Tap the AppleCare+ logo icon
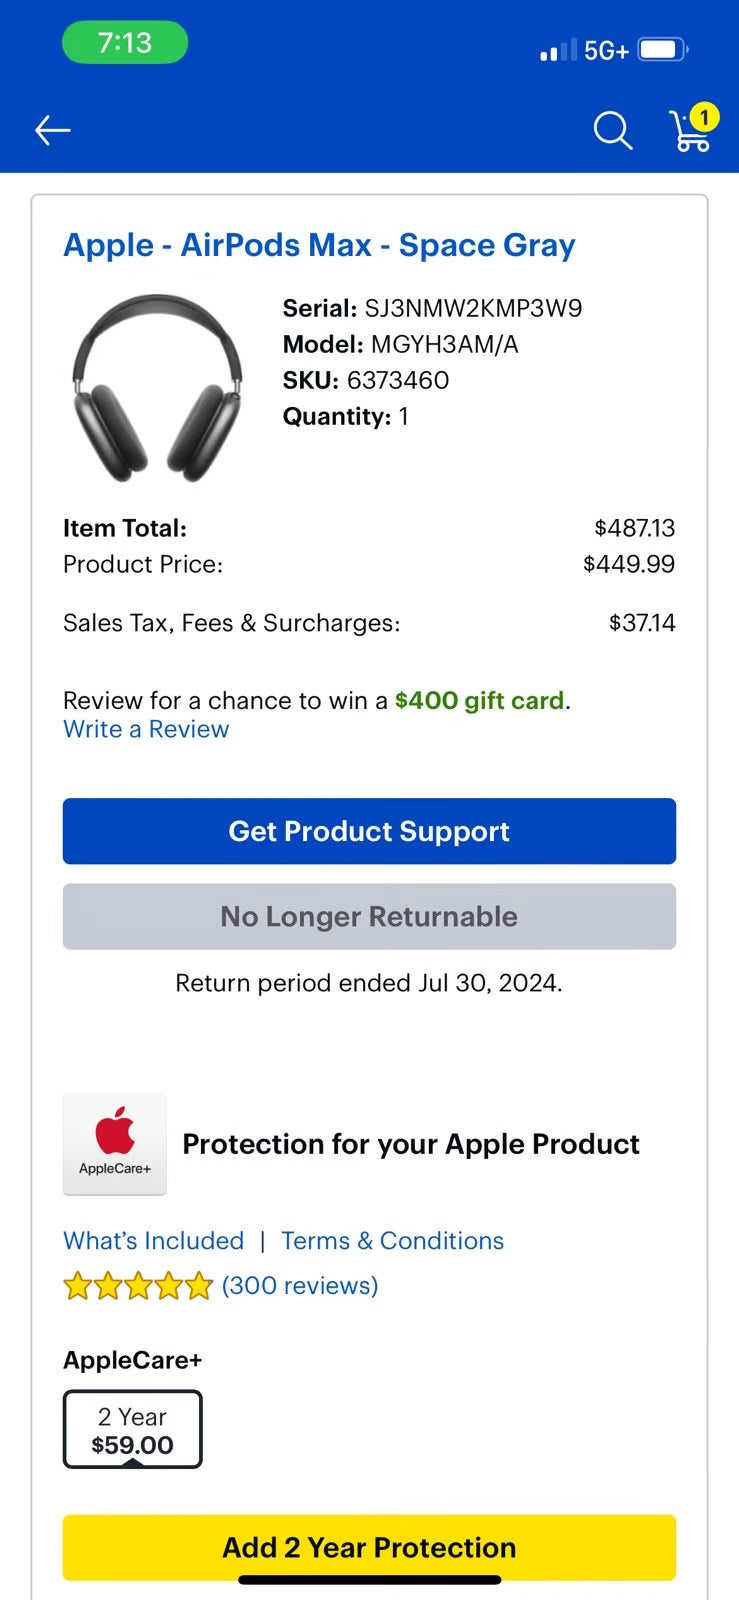 click(115, 1143)
